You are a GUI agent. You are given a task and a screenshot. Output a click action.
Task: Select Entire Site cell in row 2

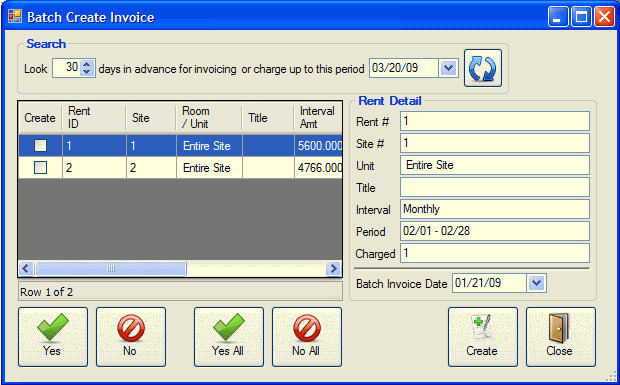[209, 168]
